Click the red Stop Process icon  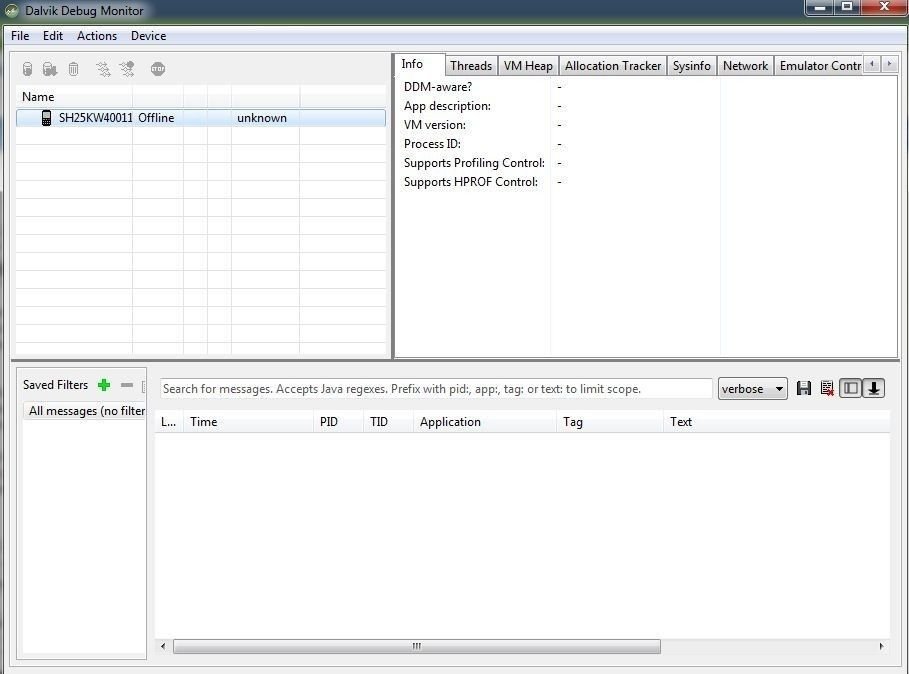pyautogui.click(x=158, y=69)
